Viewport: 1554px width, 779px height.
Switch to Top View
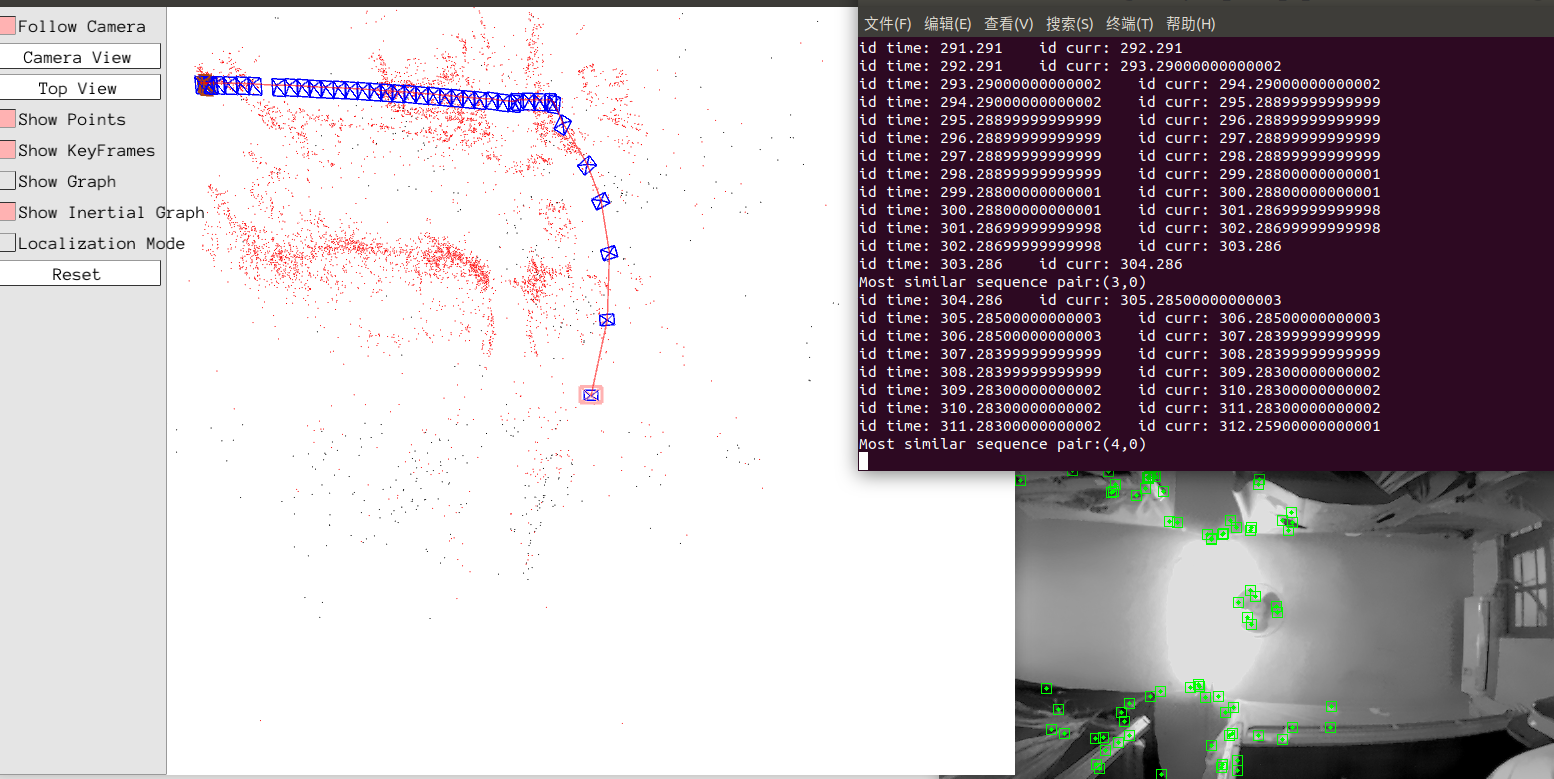[x=80, y=87]
